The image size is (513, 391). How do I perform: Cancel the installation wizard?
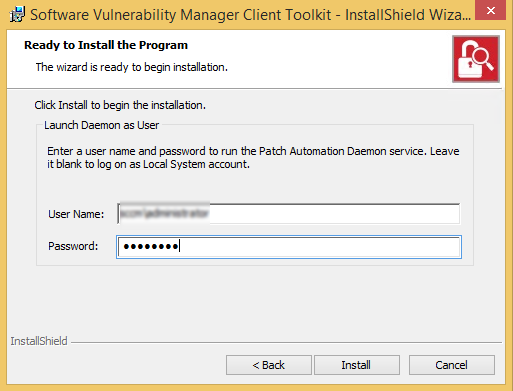point(452,365)
